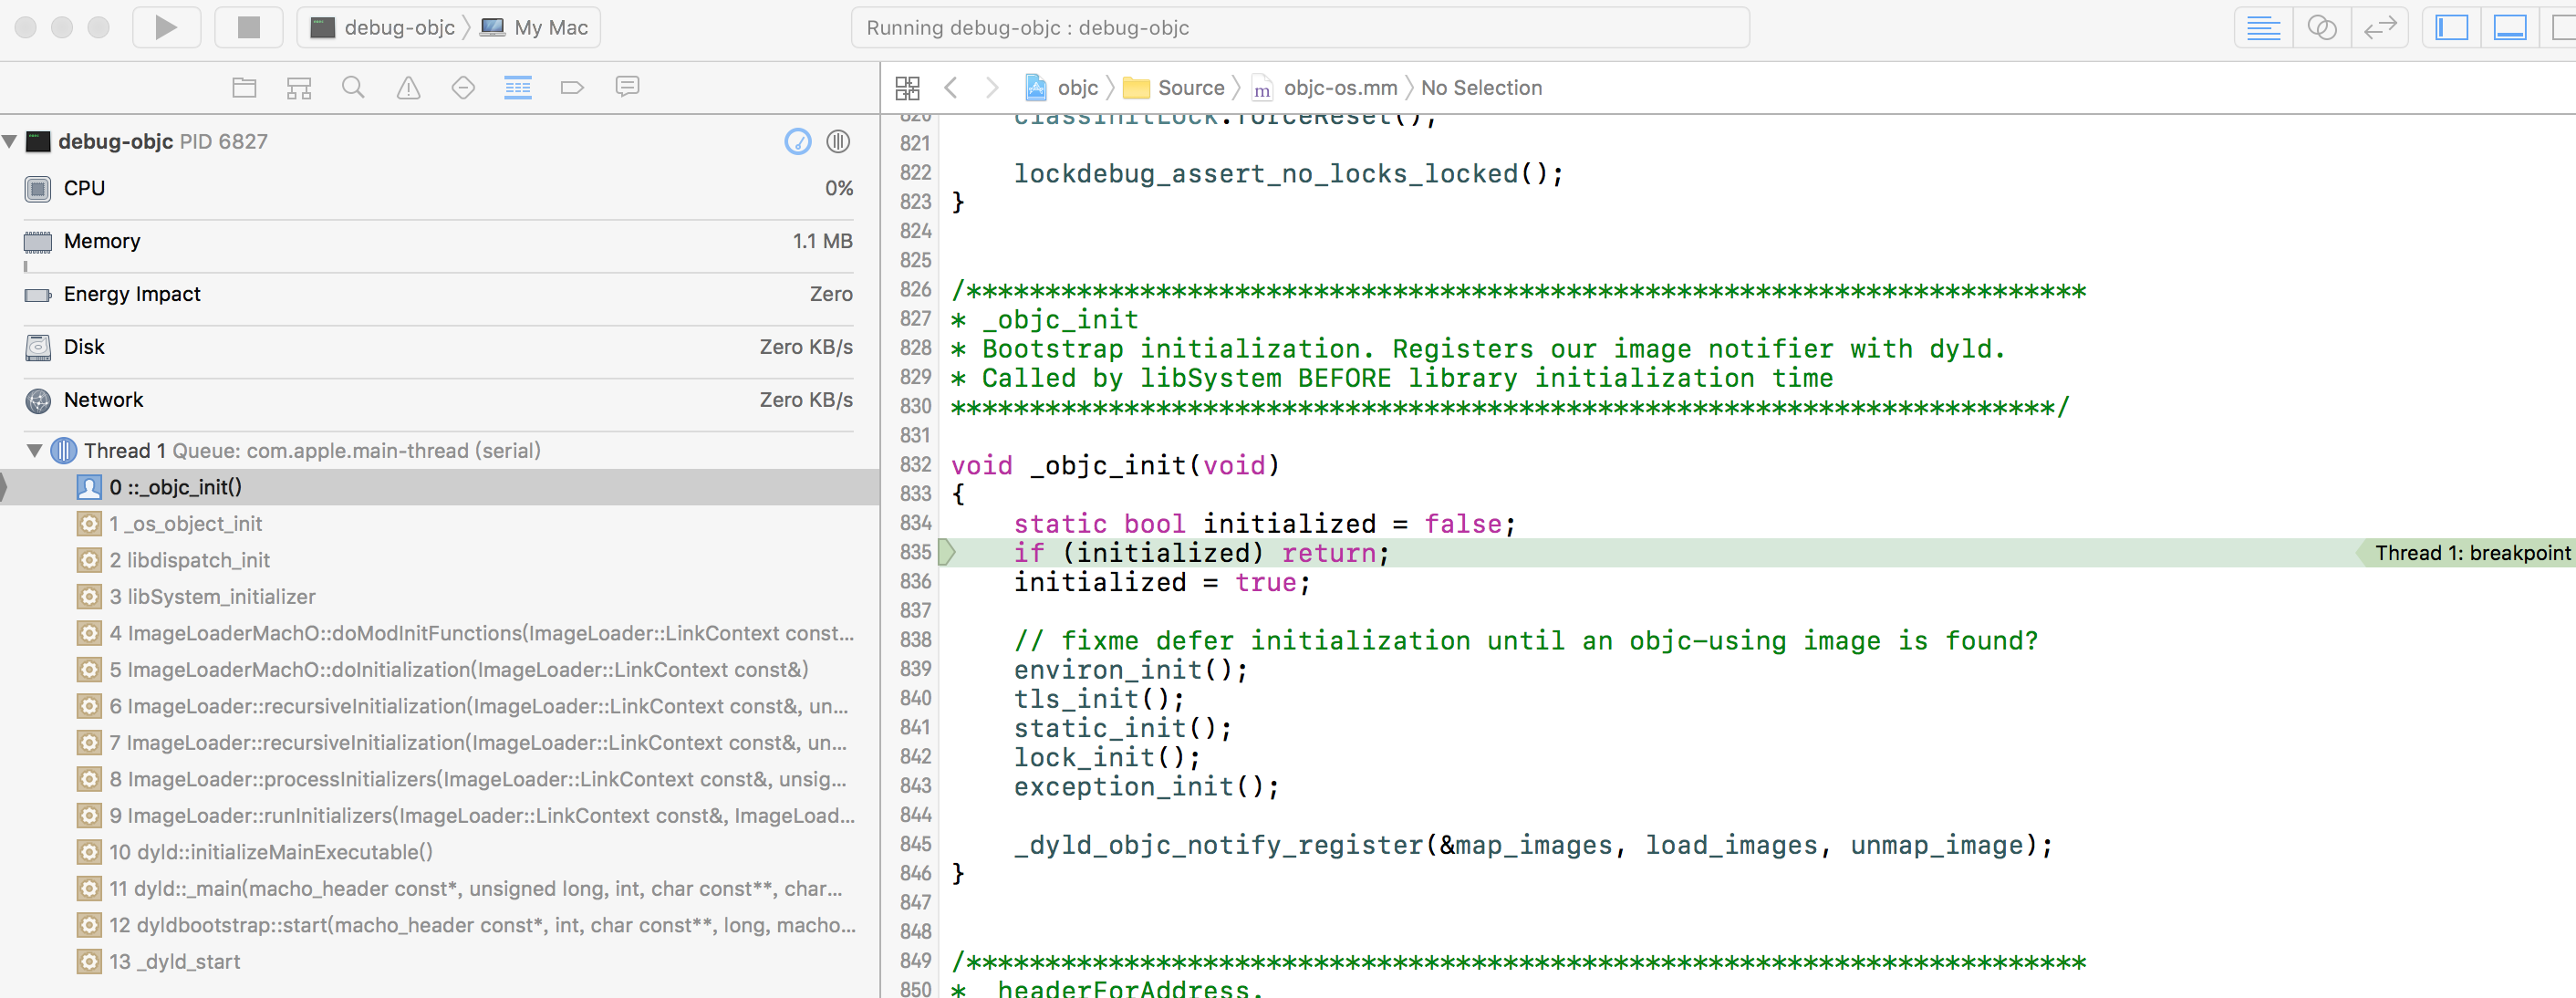This screenshot has height=998, width=2576.
Task: Toggle the bottom debug area visibility
Action: click(2509, 27)
